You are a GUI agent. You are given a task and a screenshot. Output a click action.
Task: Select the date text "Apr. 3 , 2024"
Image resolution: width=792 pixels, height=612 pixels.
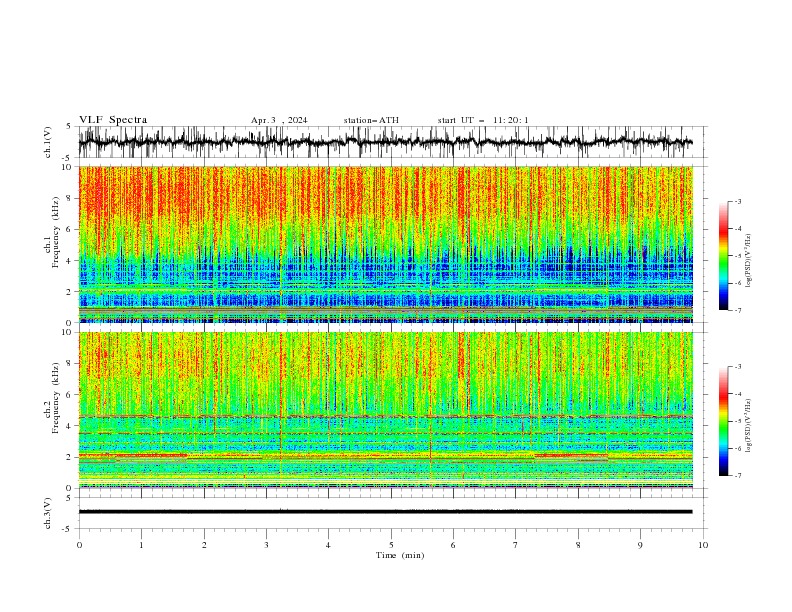coord(279,120)
